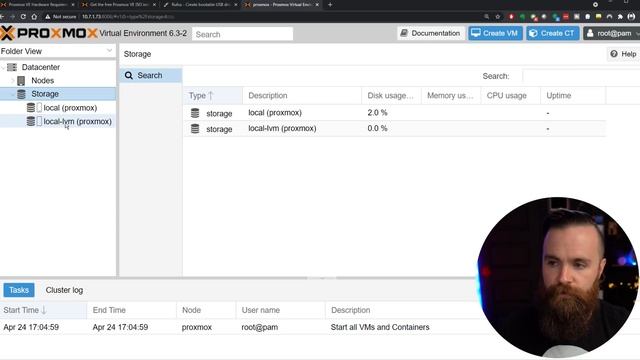The image size is (640, 360).
Task: Sort by Description column in the storage grid
Action: point(302,96)
